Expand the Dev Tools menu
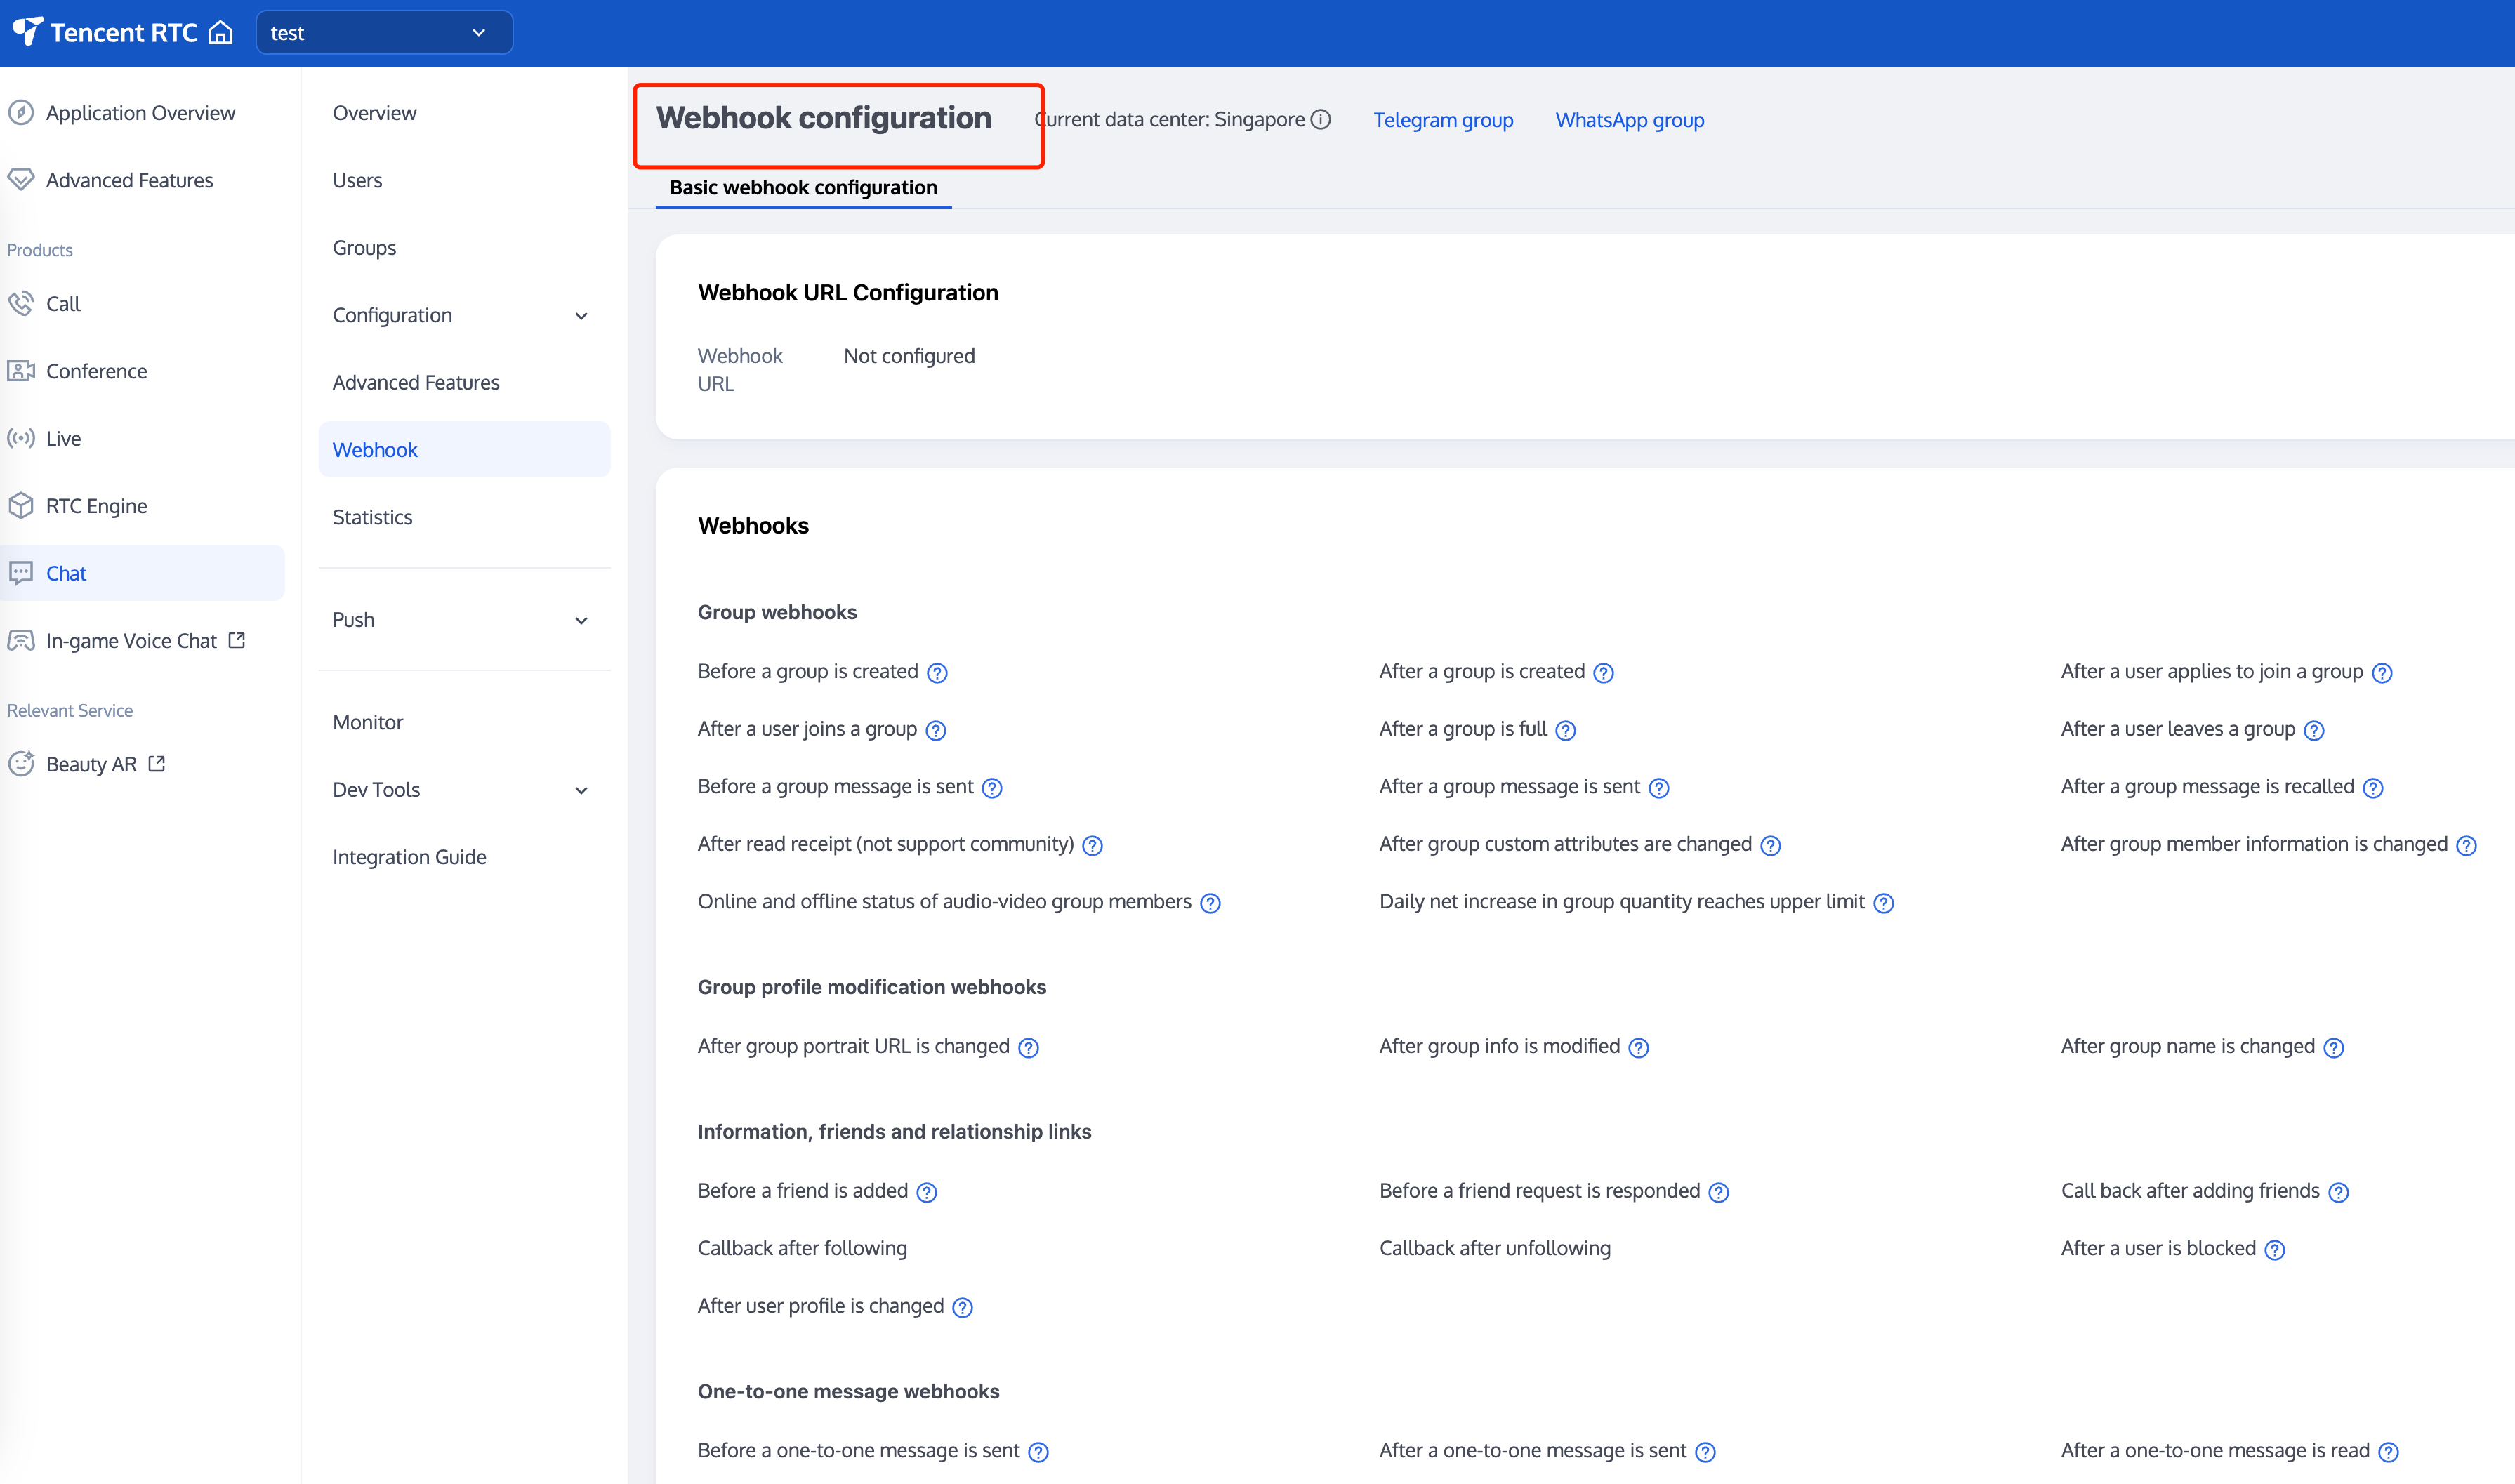2515x1484 pixels. click(x=463, y=790)
